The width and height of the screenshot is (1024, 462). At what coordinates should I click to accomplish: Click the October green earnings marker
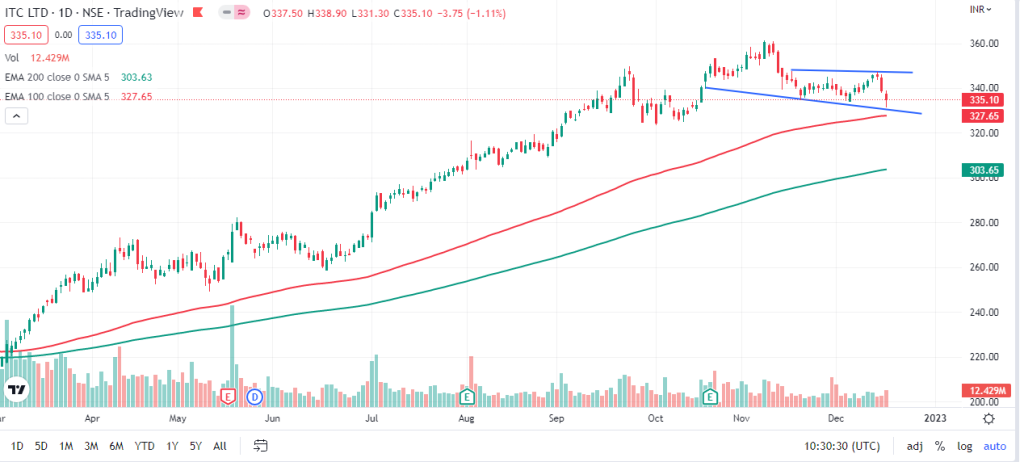710,397
